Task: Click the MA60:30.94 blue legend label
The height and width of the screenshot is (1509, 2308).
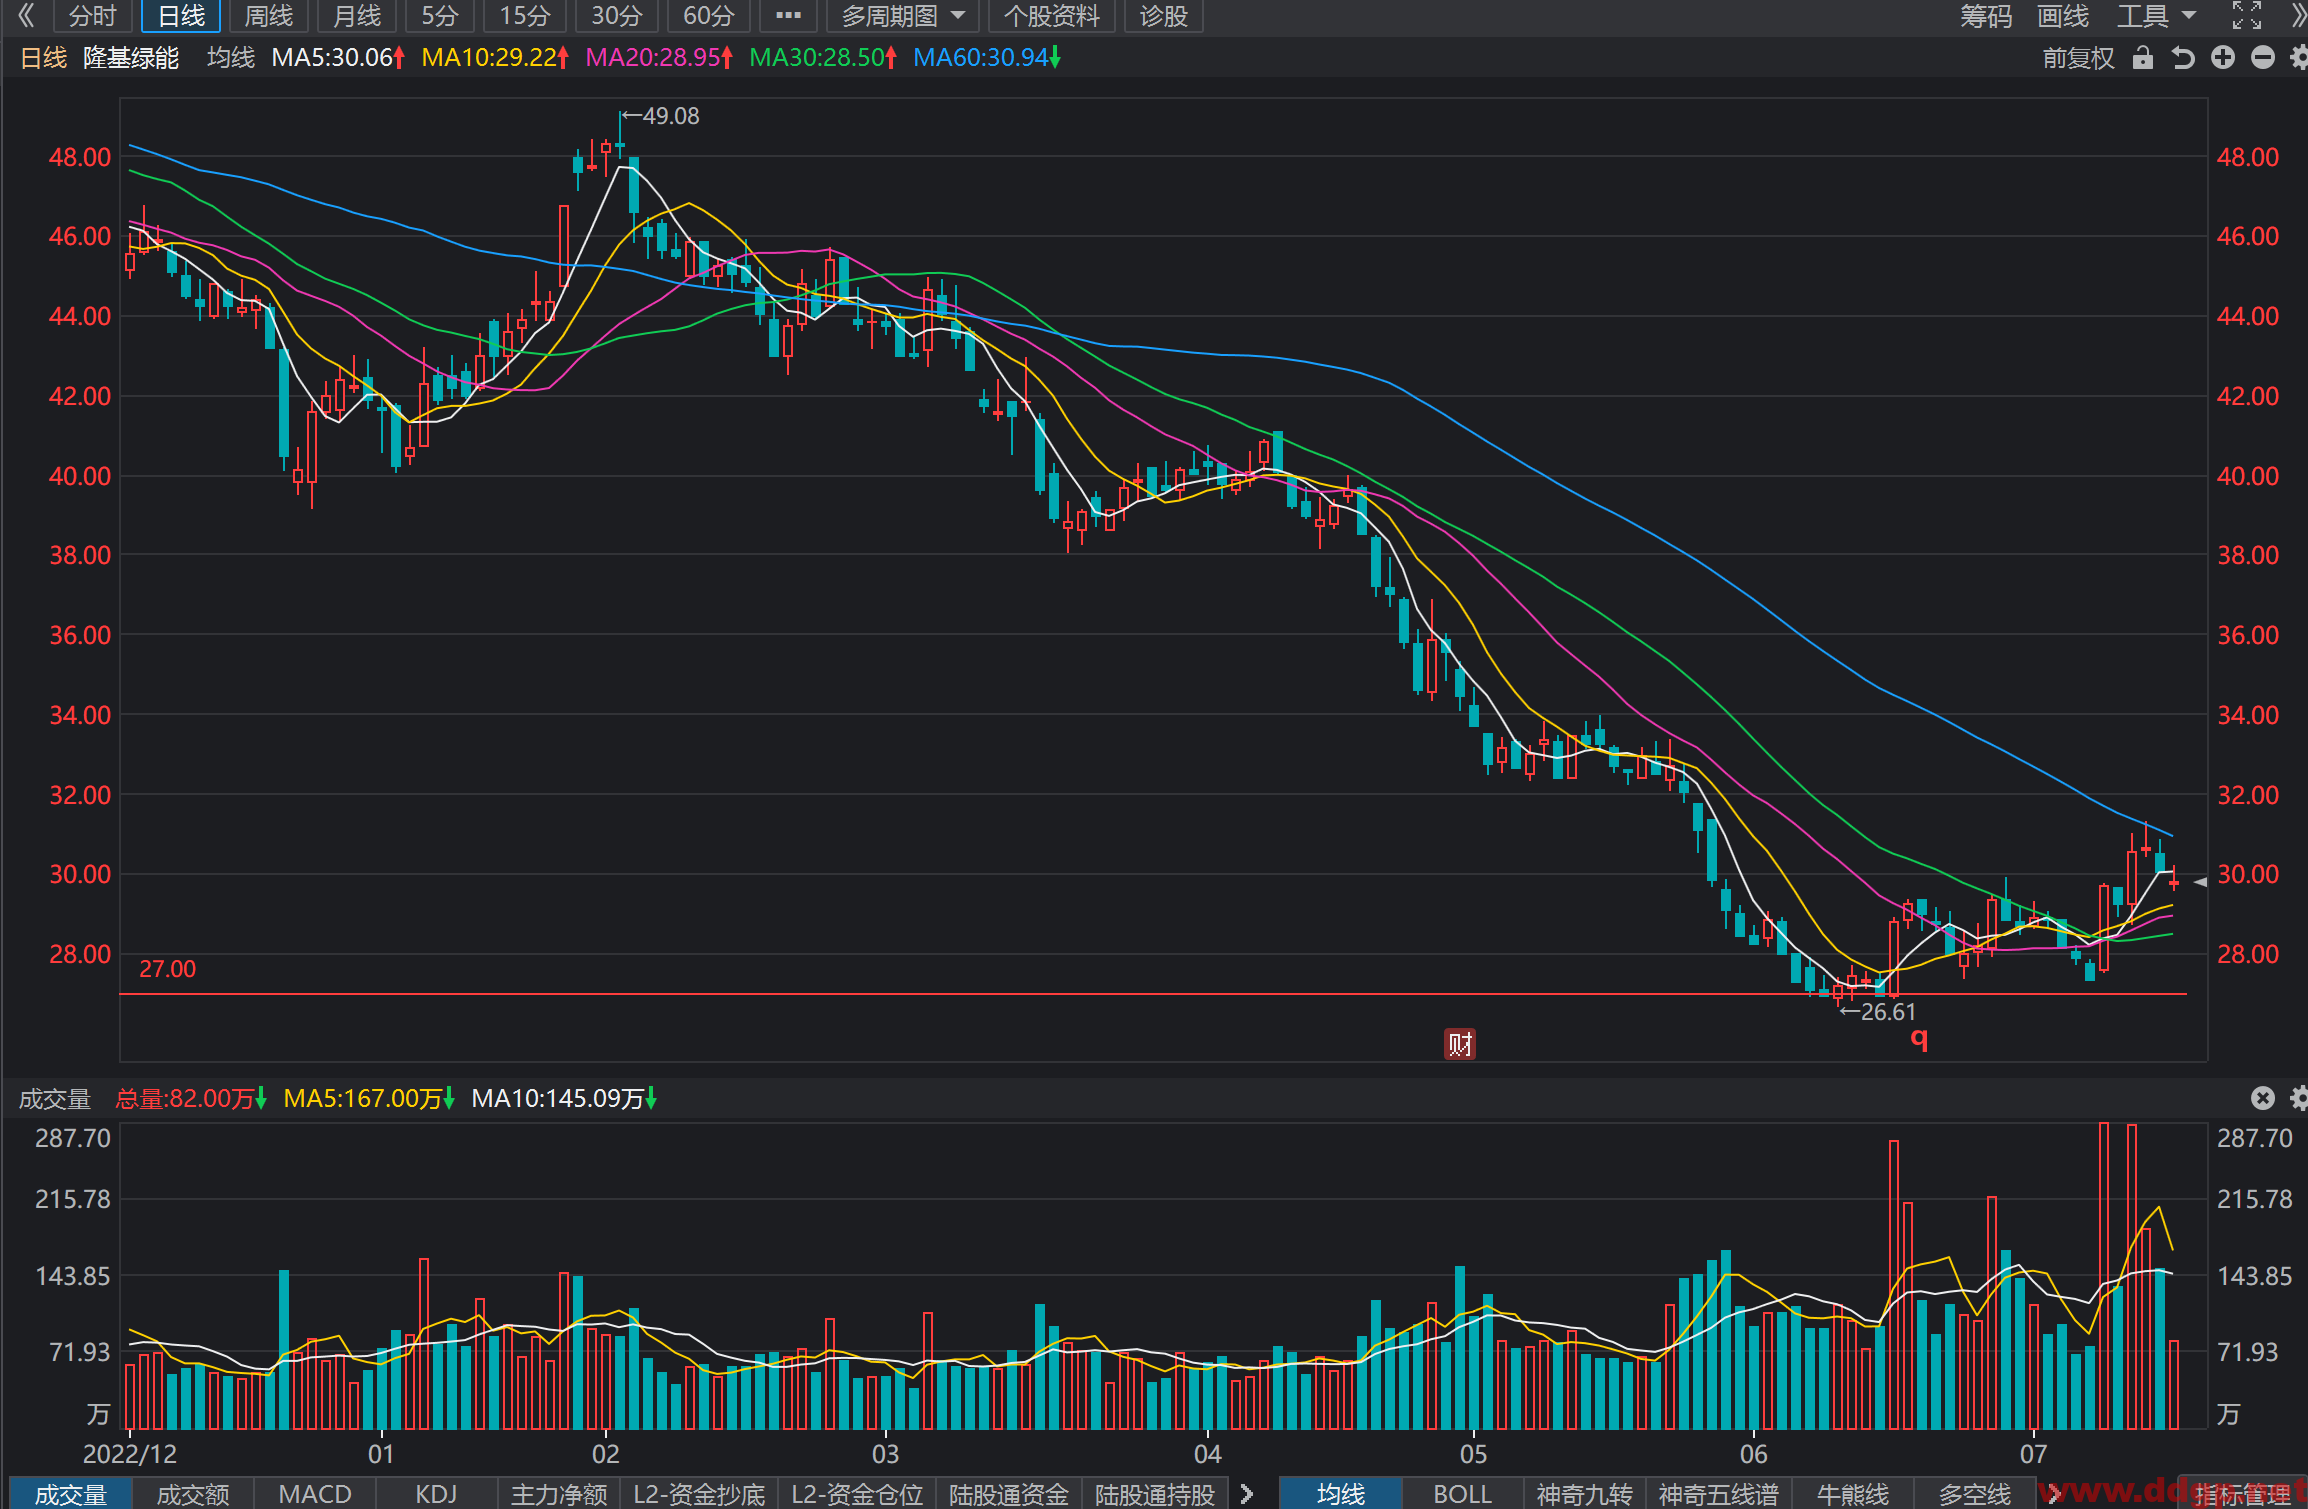Action: [987, 58]
